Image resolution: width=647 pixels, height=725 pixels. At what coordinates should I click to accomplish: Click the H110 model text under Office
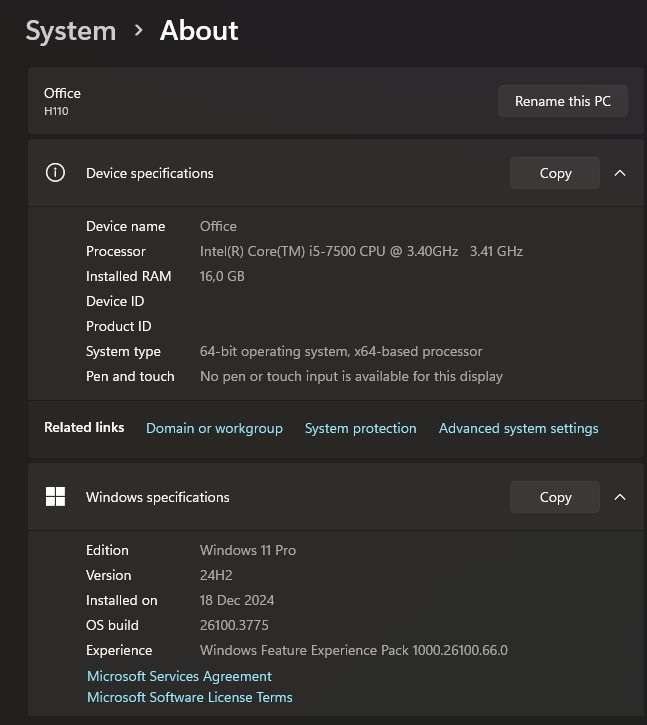(56, 111)
